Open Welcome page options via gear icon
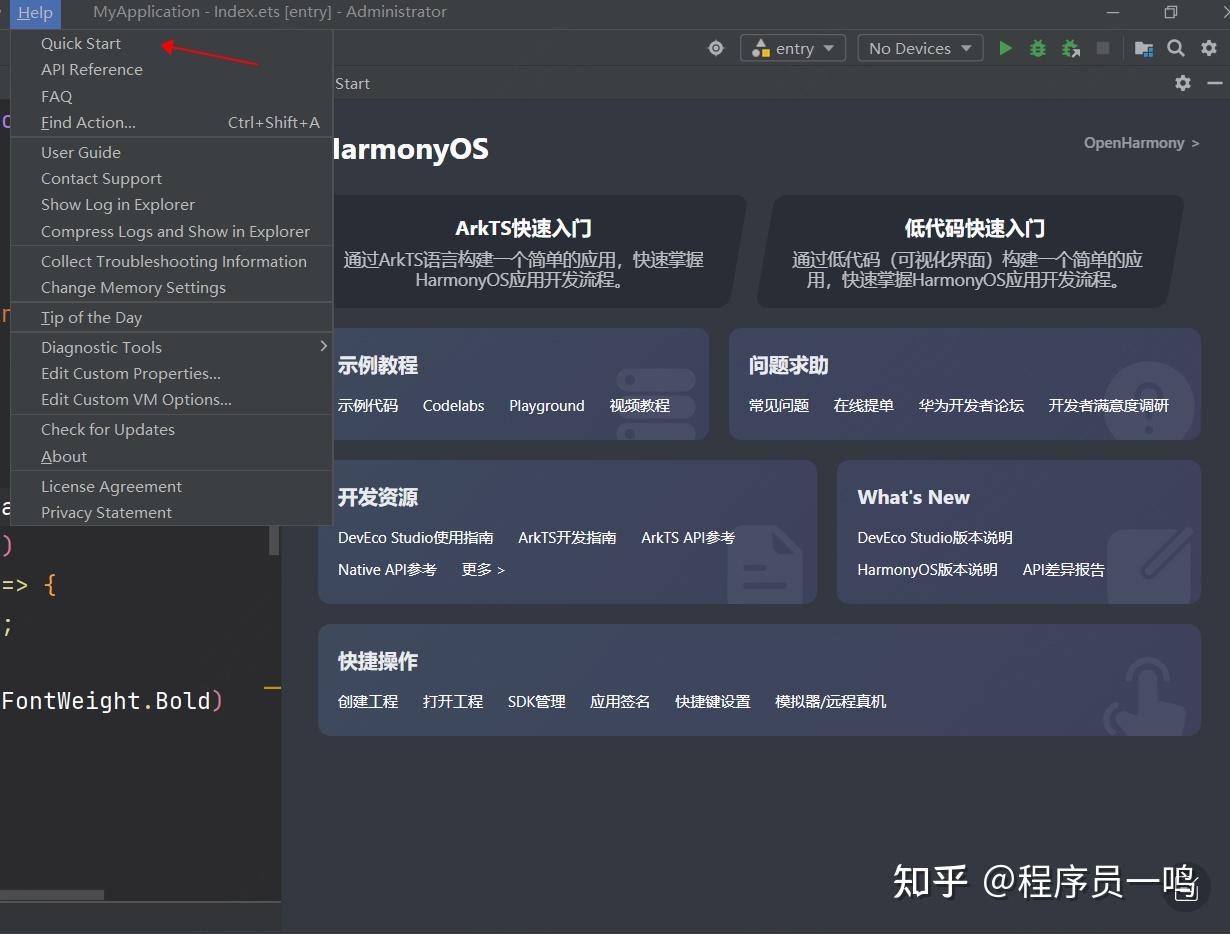Viewport: 1230px width, 934px height. (1183, 83)
